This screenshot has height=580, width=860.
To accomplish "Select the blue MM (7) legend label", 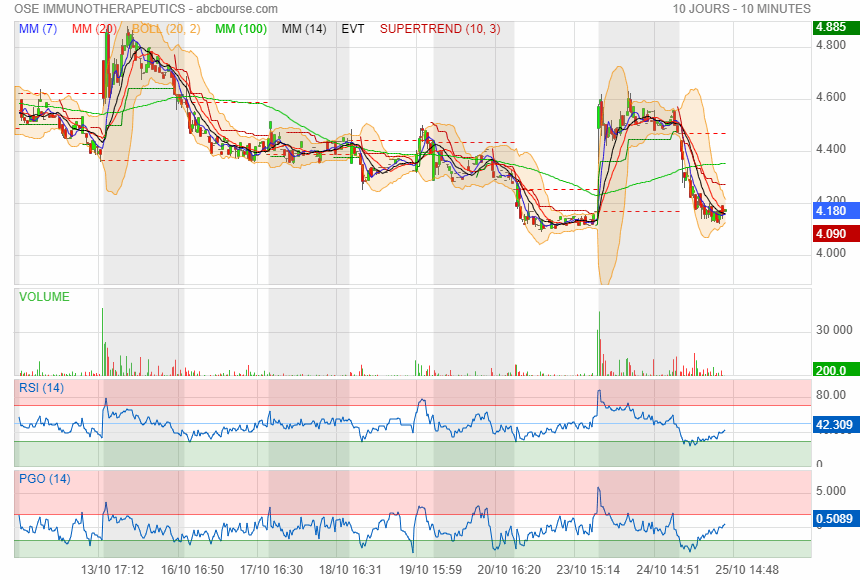I will (38, 29).
